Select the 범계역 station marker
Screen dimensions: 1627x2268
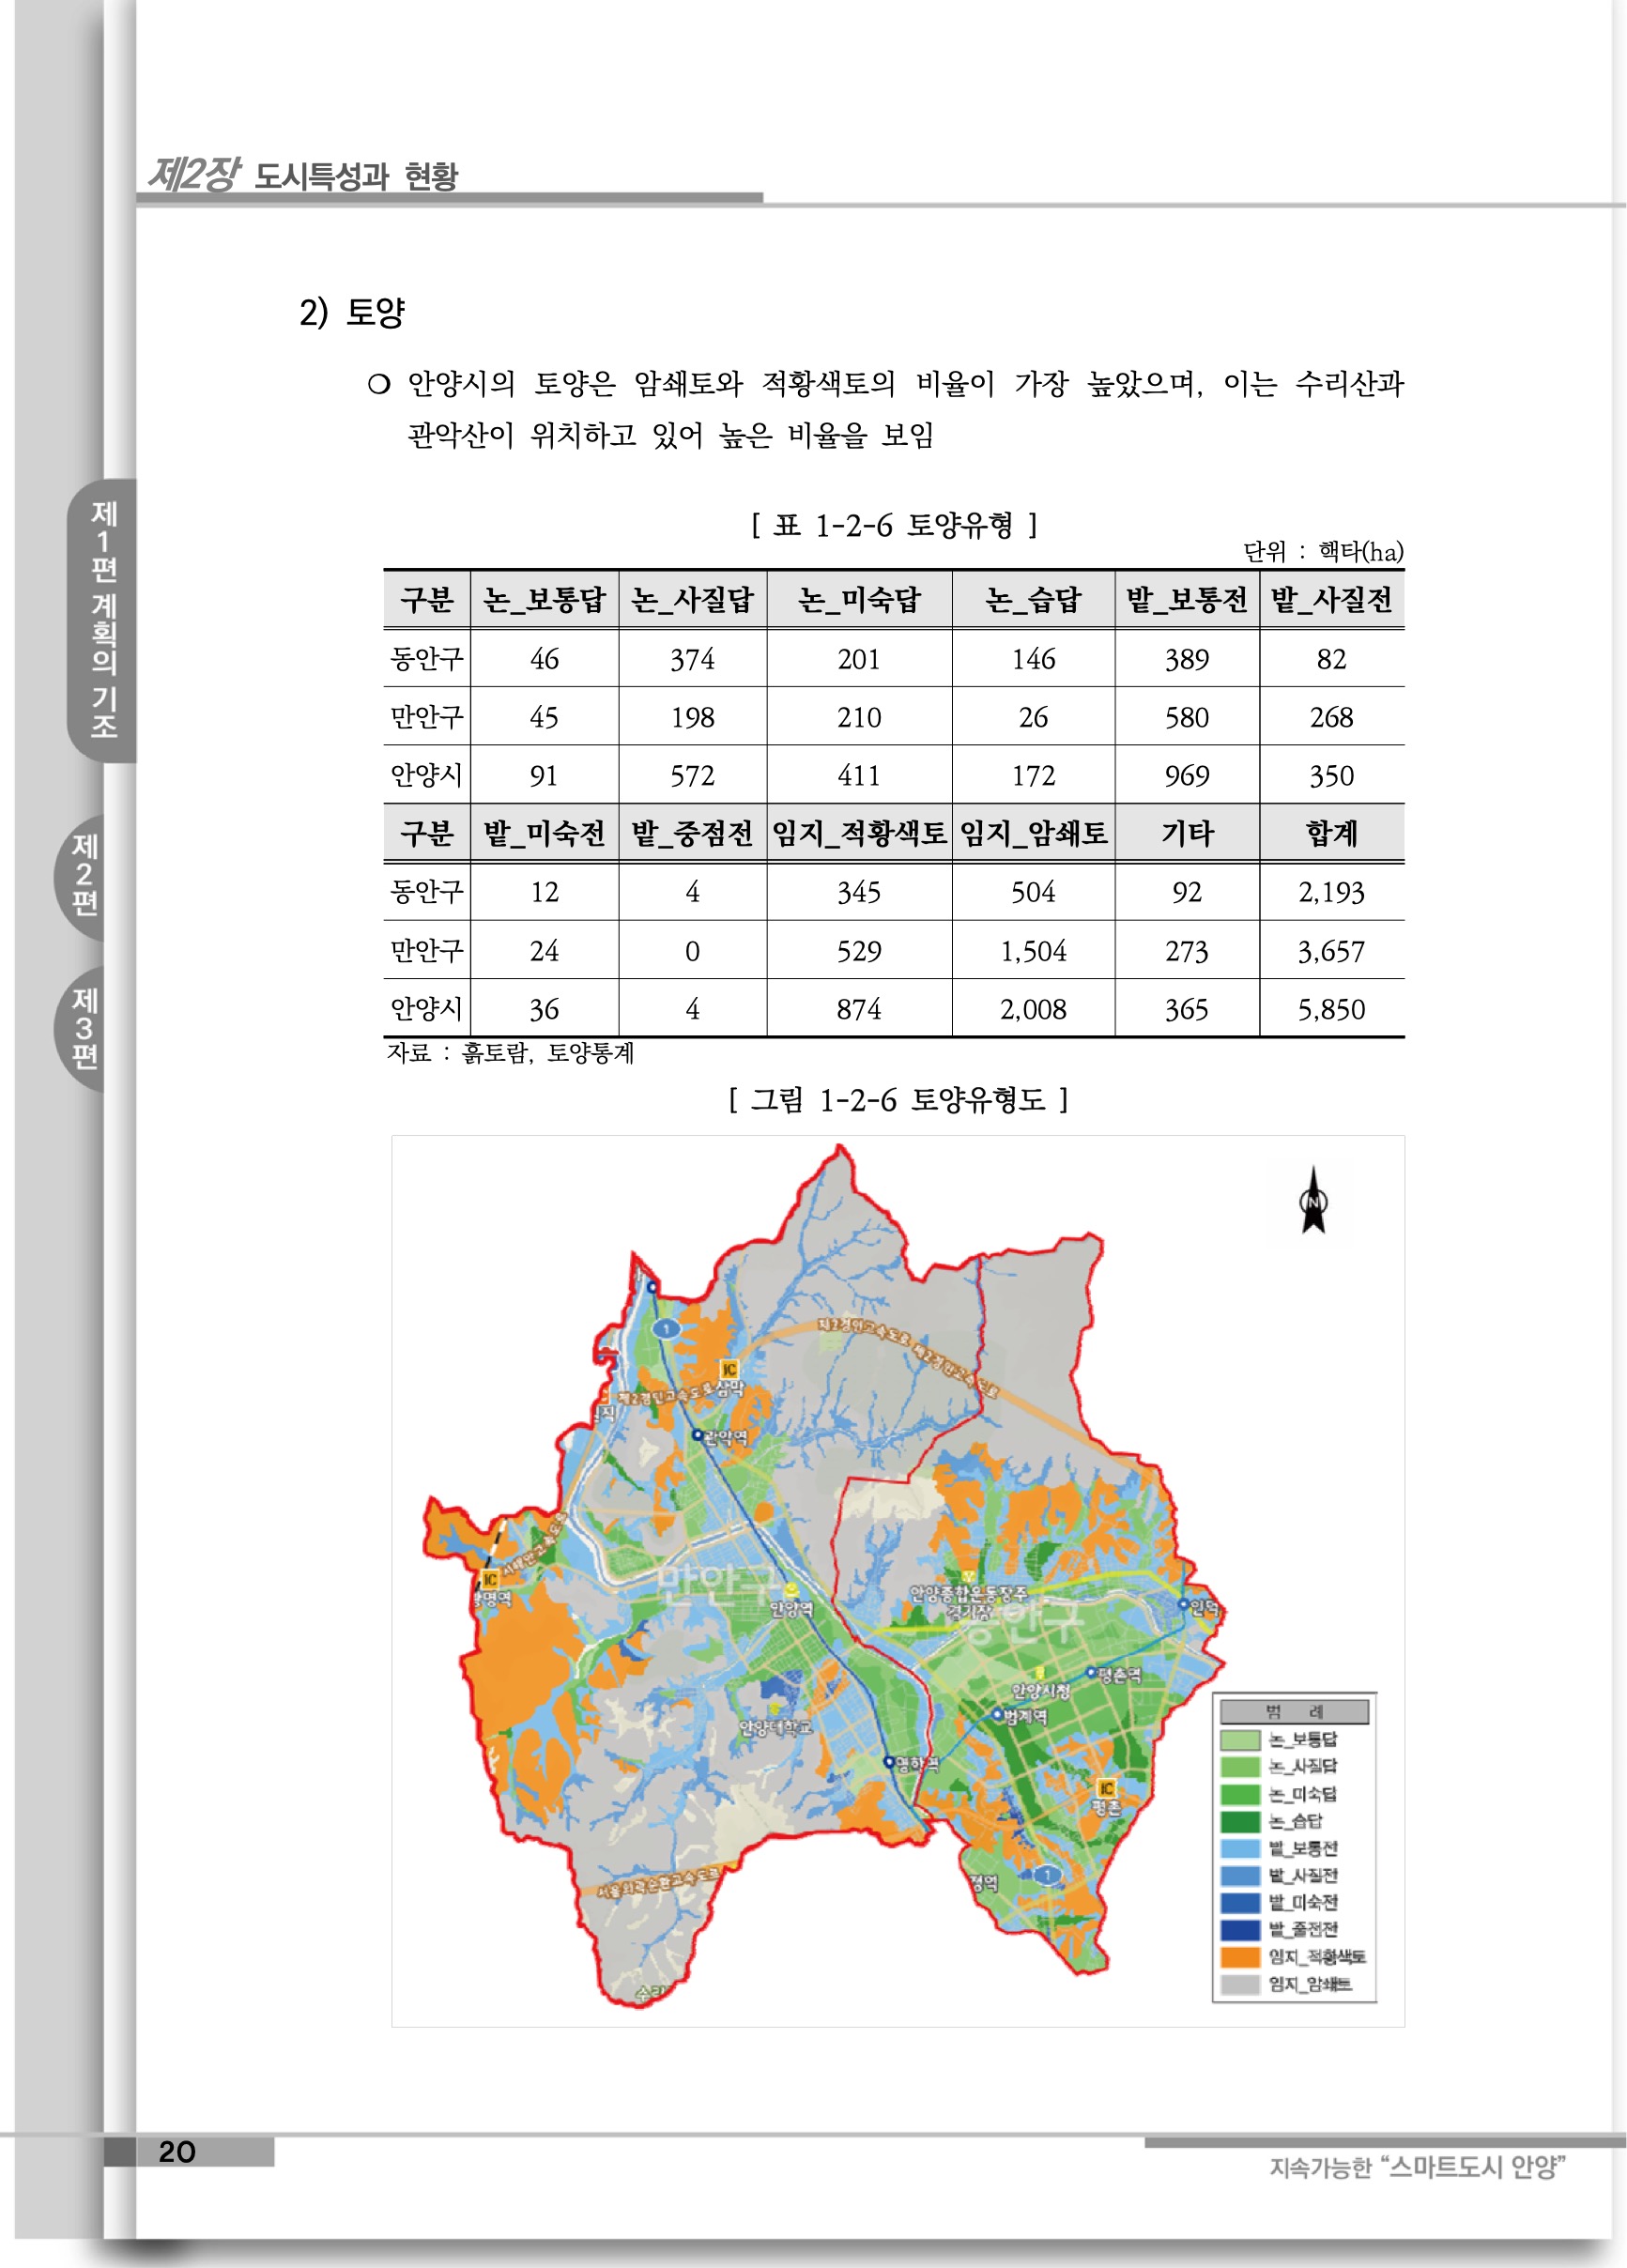pyautogui.click(x=996, y=1714)
